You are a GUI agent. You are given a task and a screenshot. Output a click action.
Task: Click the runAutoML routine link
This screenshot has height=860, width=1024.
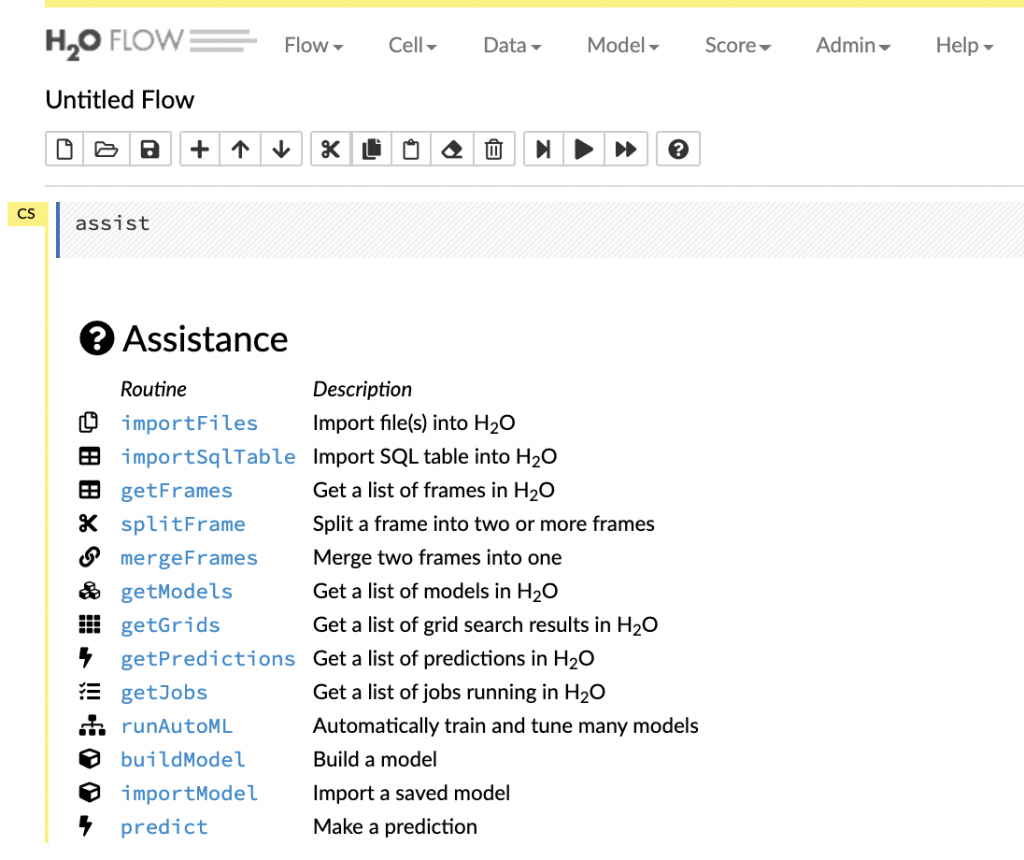coord(176,726)
